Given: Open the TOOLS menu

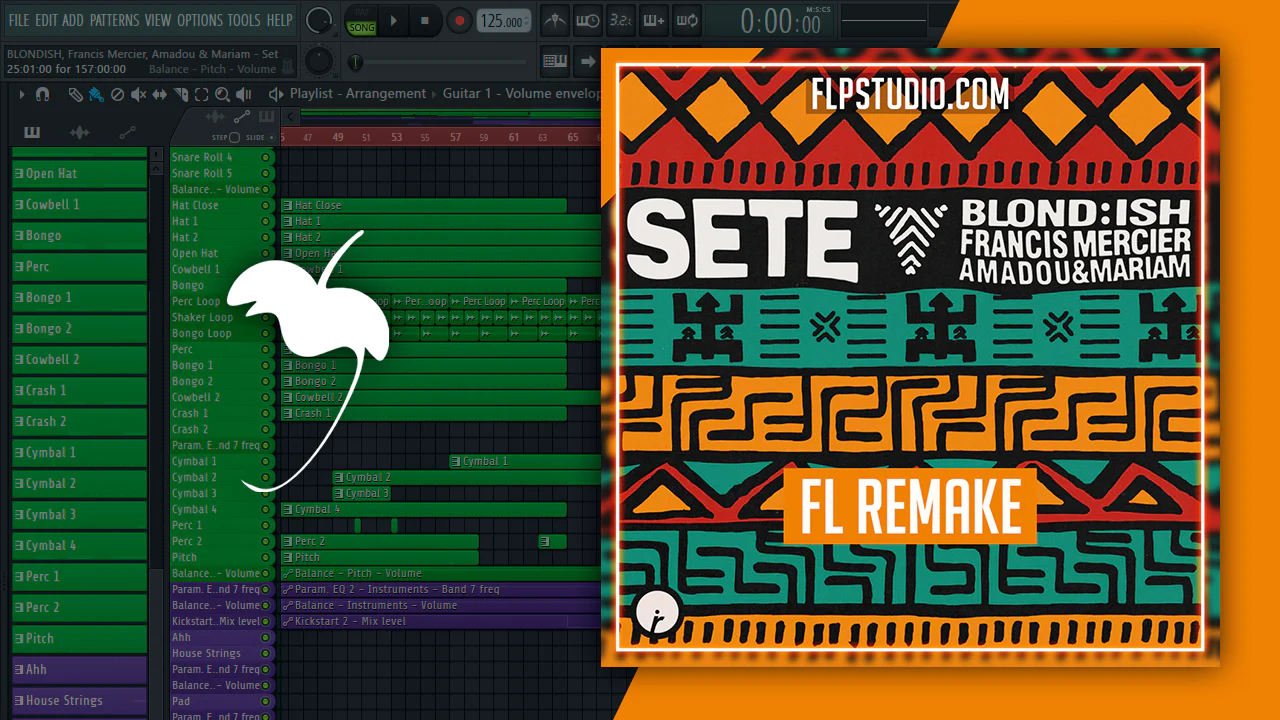Looking at the screenshot, I should [244, 20].
